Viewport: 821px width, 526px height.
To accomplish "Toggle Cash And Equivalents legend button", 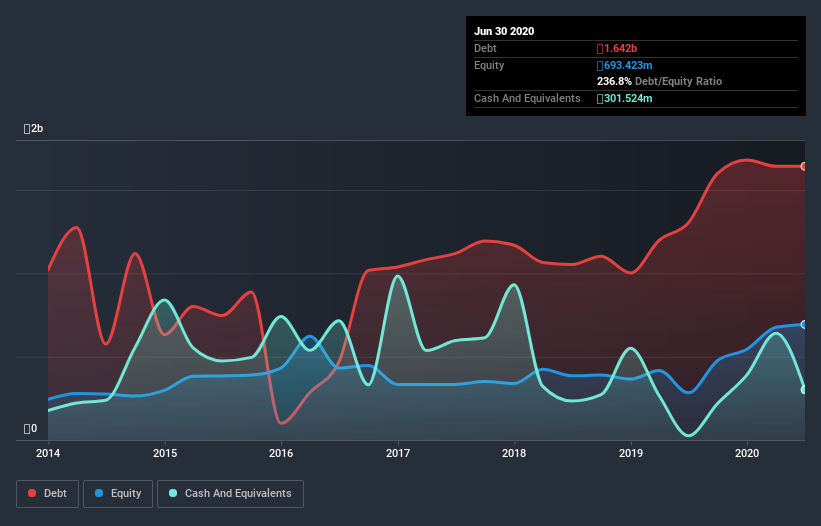I will coord(230,494).
